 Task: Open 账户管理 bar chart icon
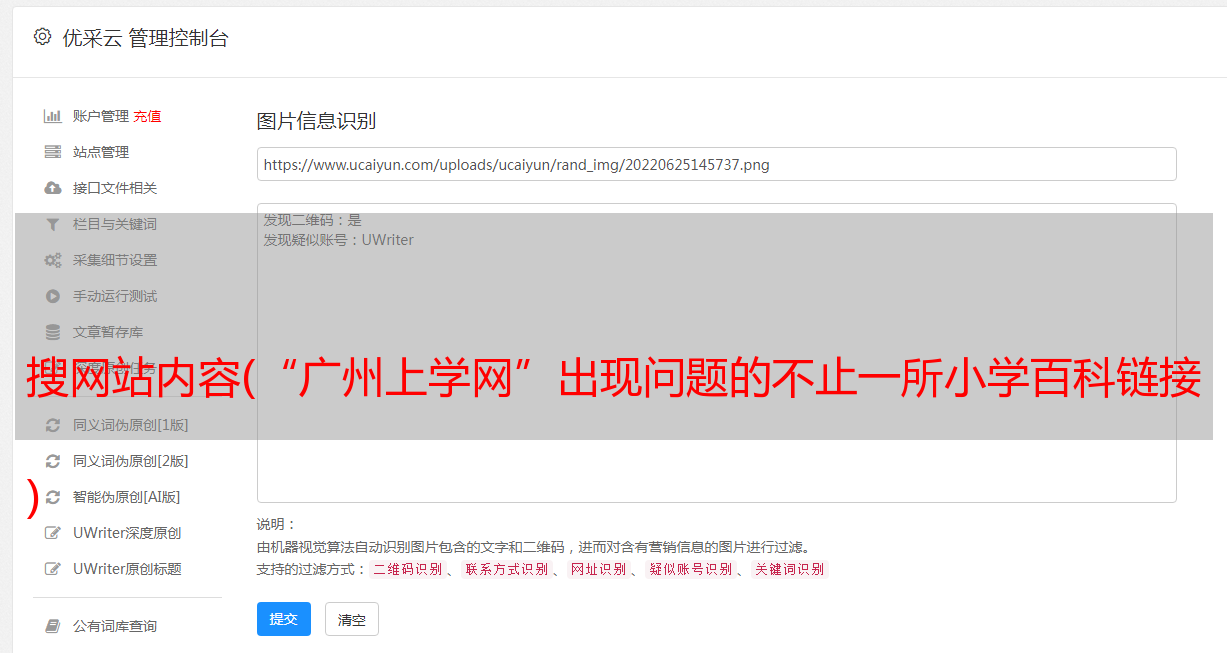click(53, 116)
